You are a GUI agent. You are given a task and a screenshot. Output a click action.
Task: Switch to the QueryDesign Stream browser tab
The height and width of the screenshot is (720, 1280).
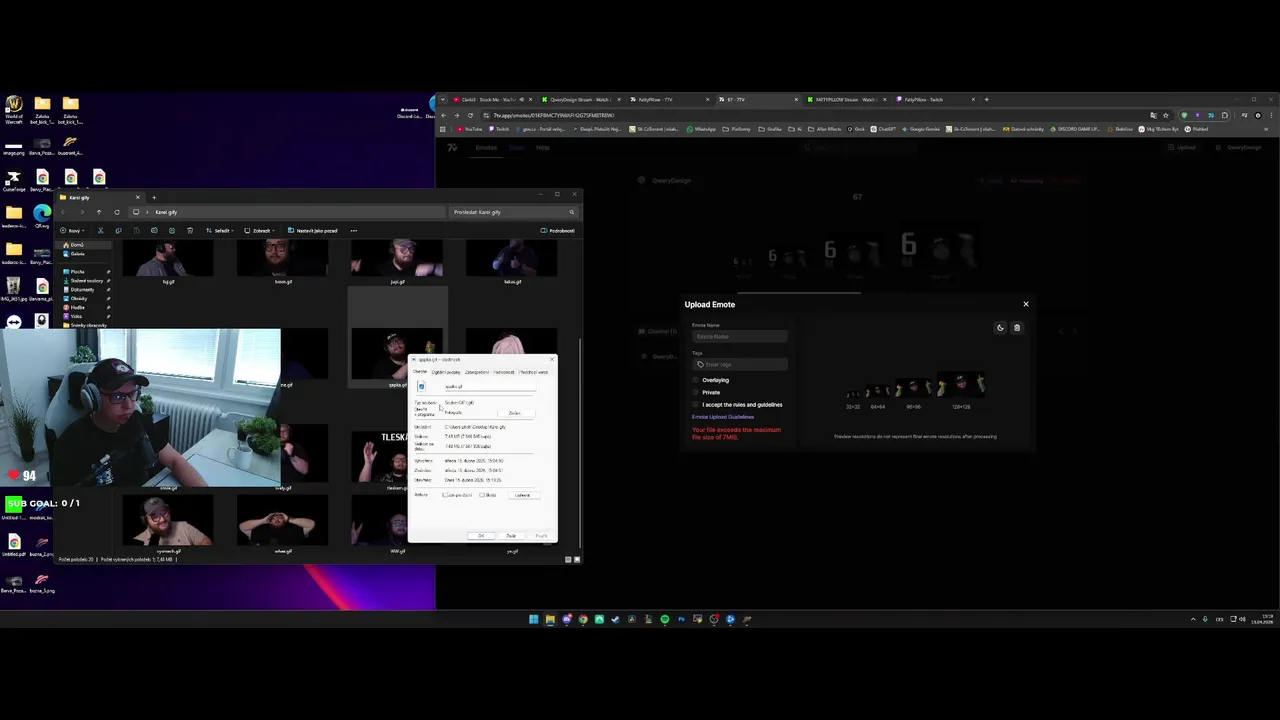[x=580, y=99]
